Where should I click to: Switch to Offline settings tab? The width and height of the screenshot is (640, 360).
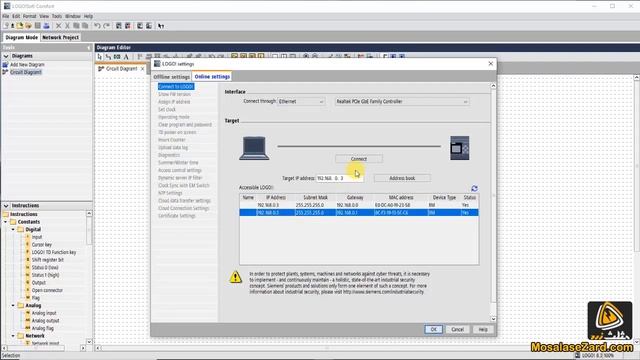[171, 77]
